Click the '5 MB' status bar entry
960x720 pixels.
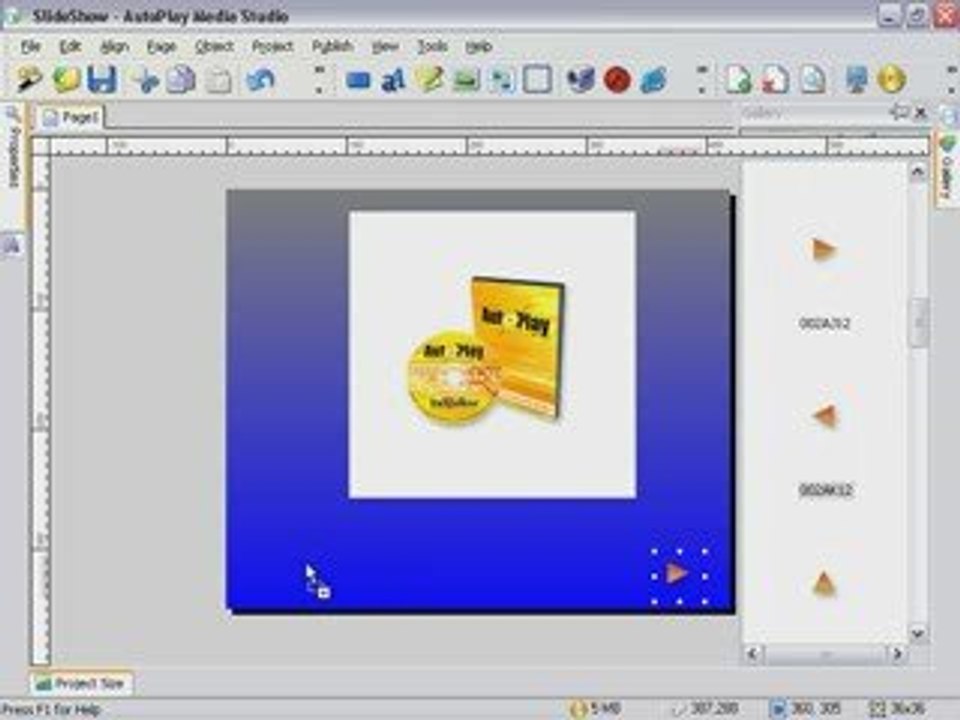(x=596, y=710)
